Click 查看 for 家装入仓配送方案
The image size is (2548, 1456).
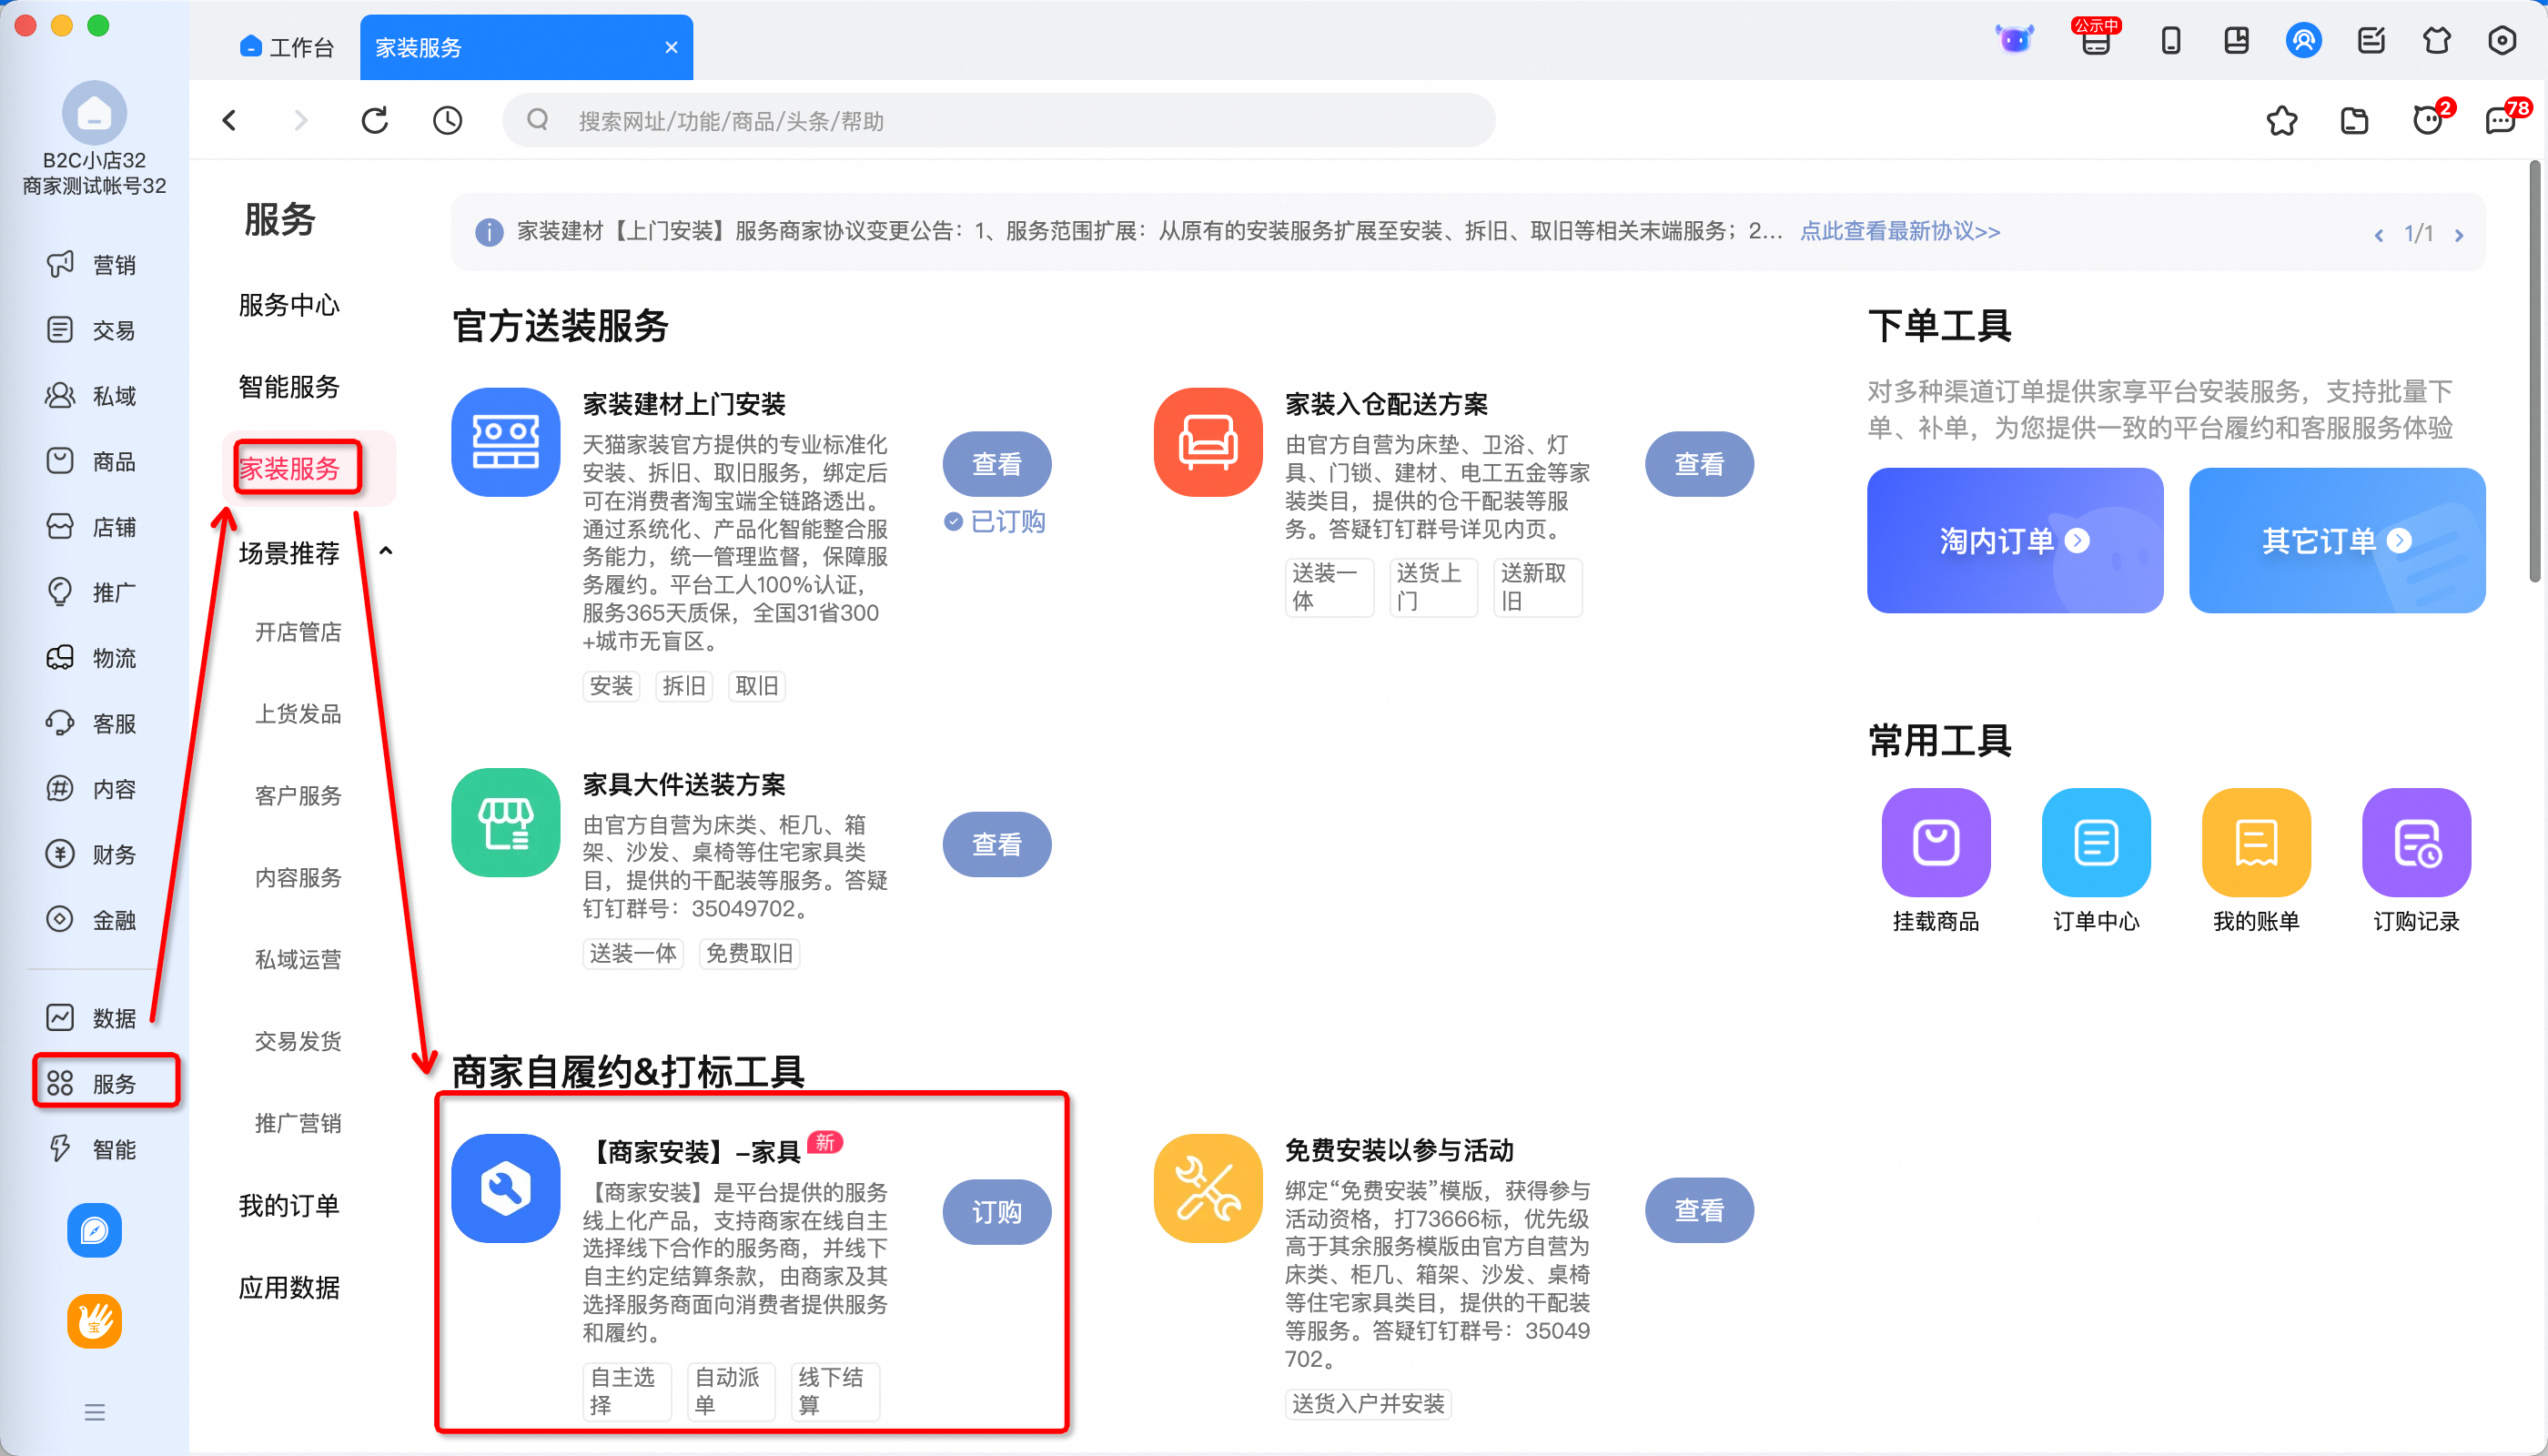tap(1698, 464)
